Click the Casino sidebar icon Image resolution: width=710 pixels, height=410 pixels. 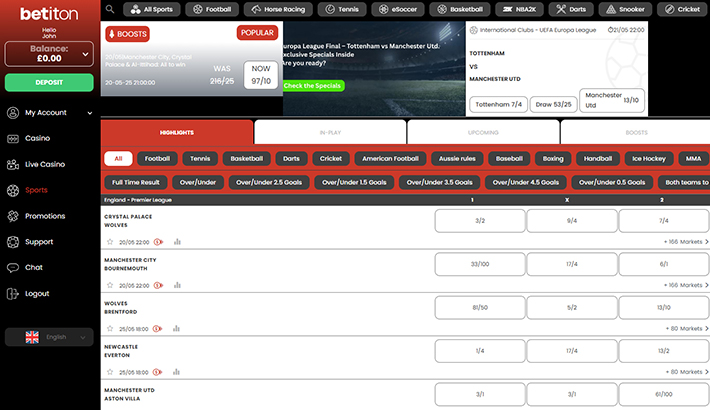[13, 139]
